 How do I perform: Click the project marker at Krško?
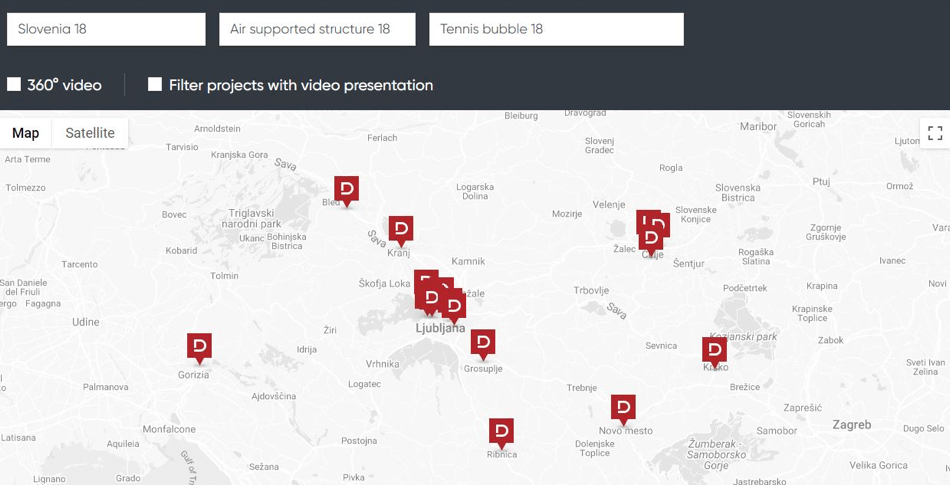tap(714, 352)
